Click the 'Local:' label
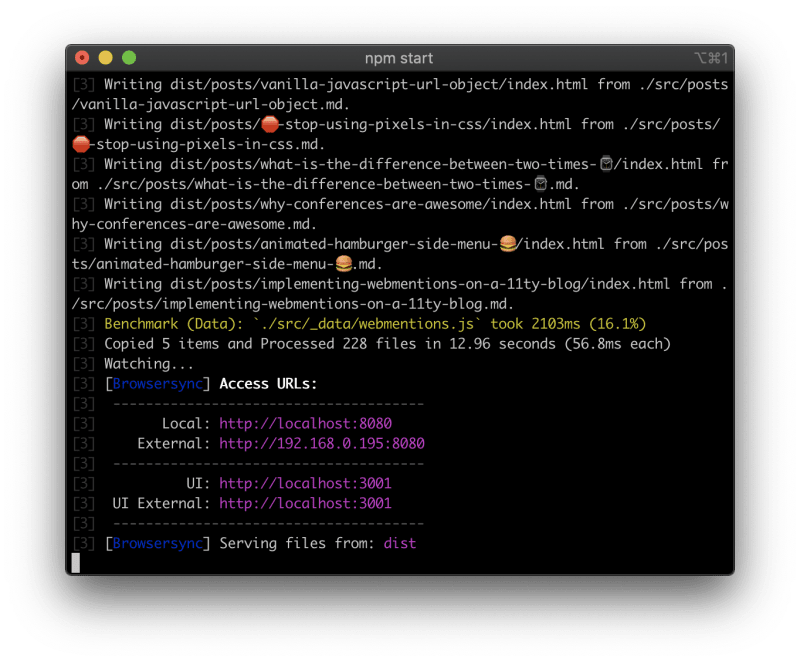This screenshot has height=662, width=800. [186, 423]
